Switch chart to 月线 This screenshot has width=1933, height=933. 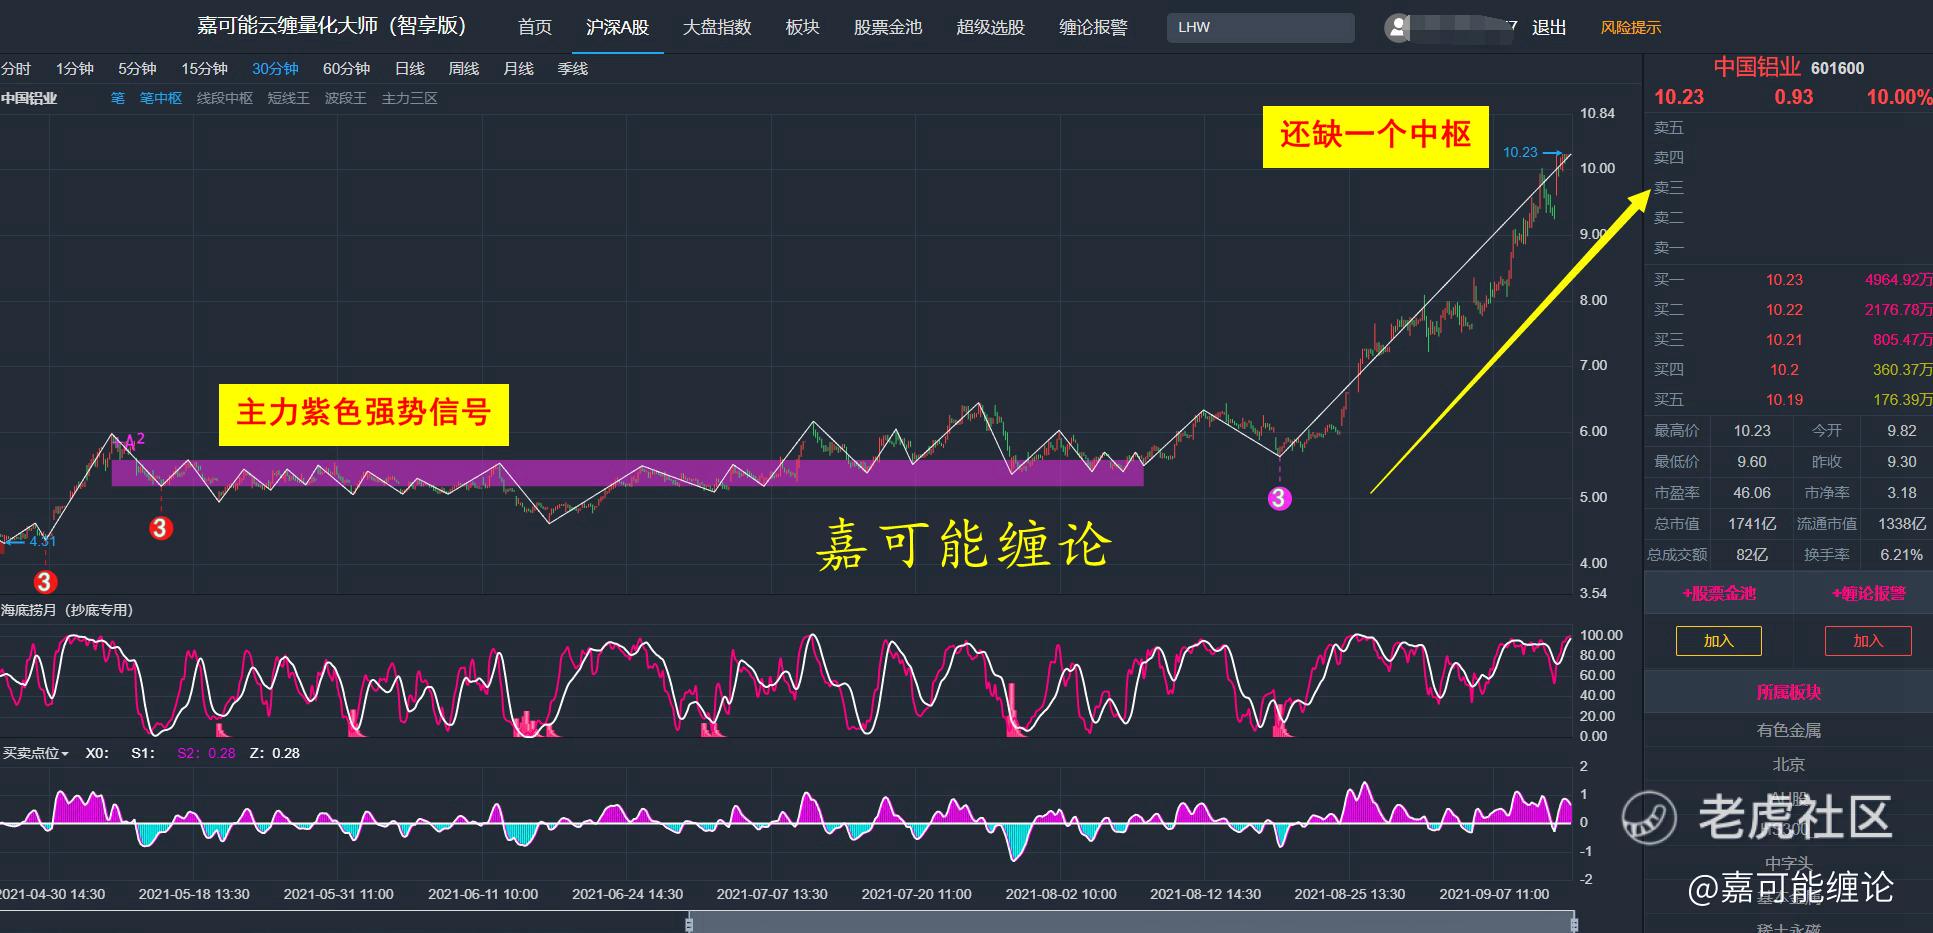tap(518, 68)
